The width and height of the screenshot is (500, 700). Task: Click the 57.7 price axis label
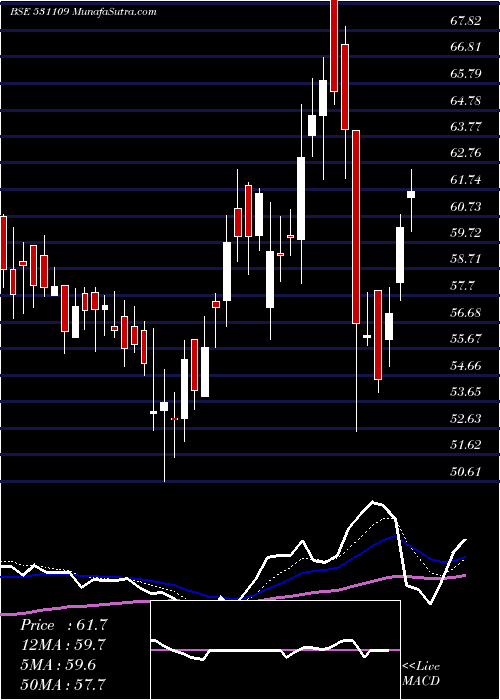click(463, 286)
